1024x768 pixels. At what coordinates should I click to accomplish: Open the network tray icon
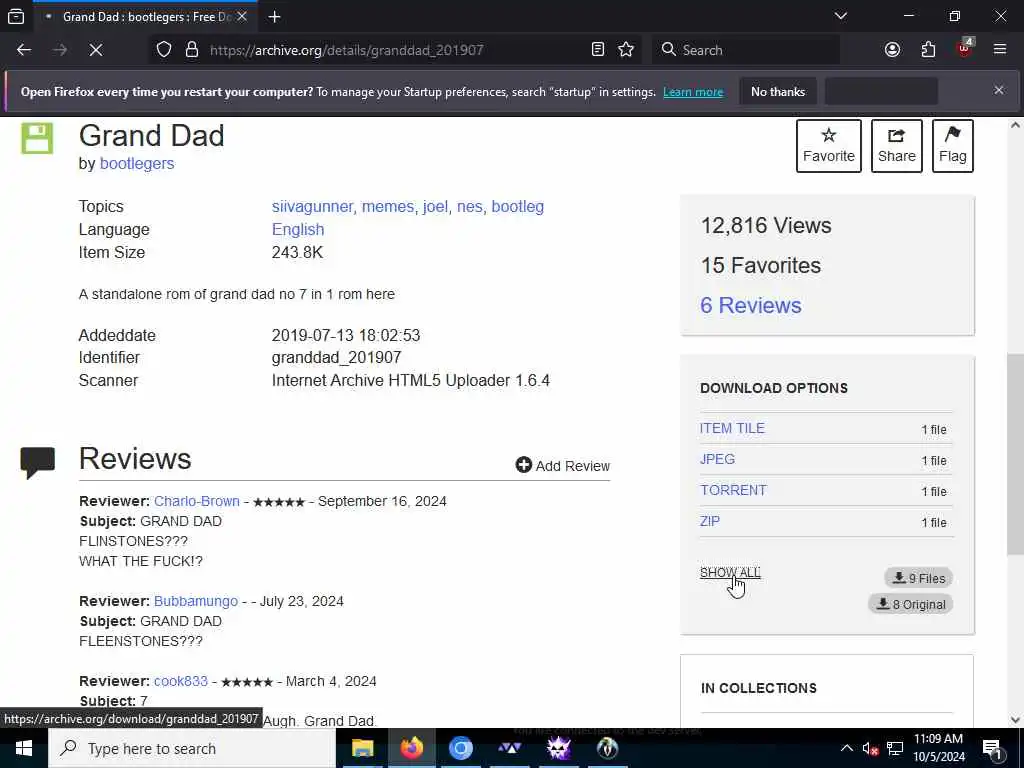[895, 748]
